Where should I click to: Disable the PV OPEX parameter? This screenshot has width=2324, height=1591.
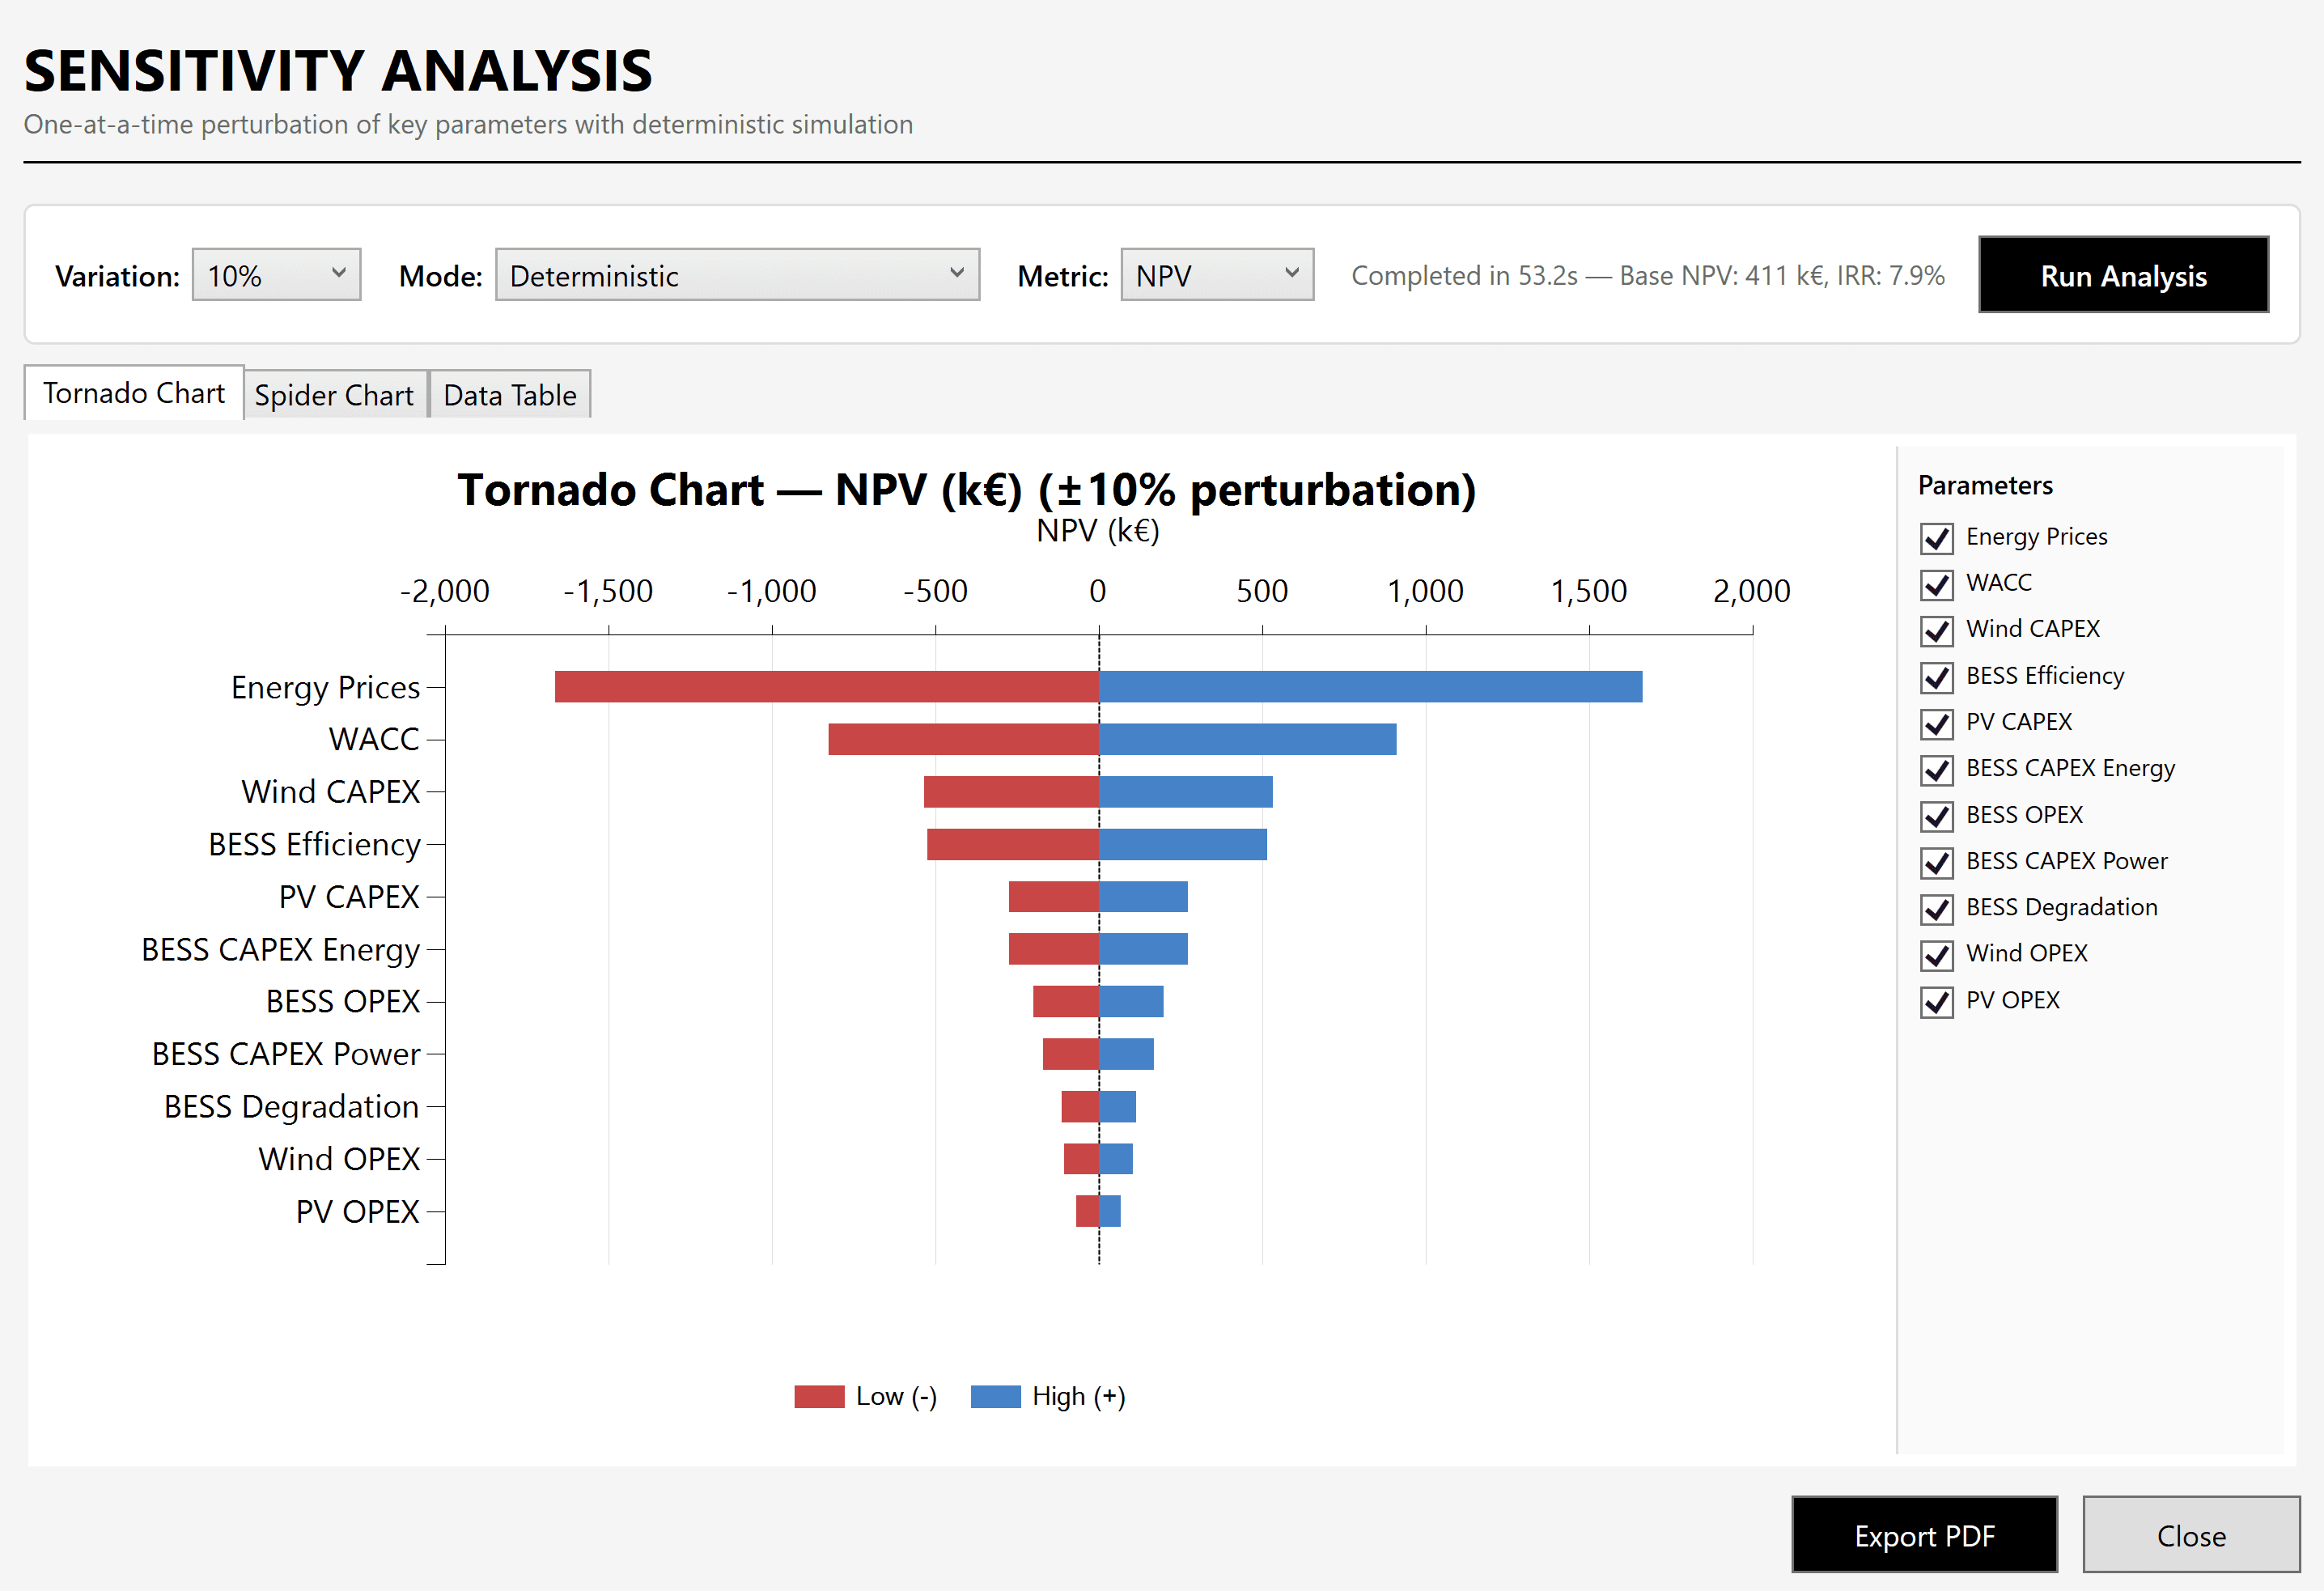coord(1937,1001)
